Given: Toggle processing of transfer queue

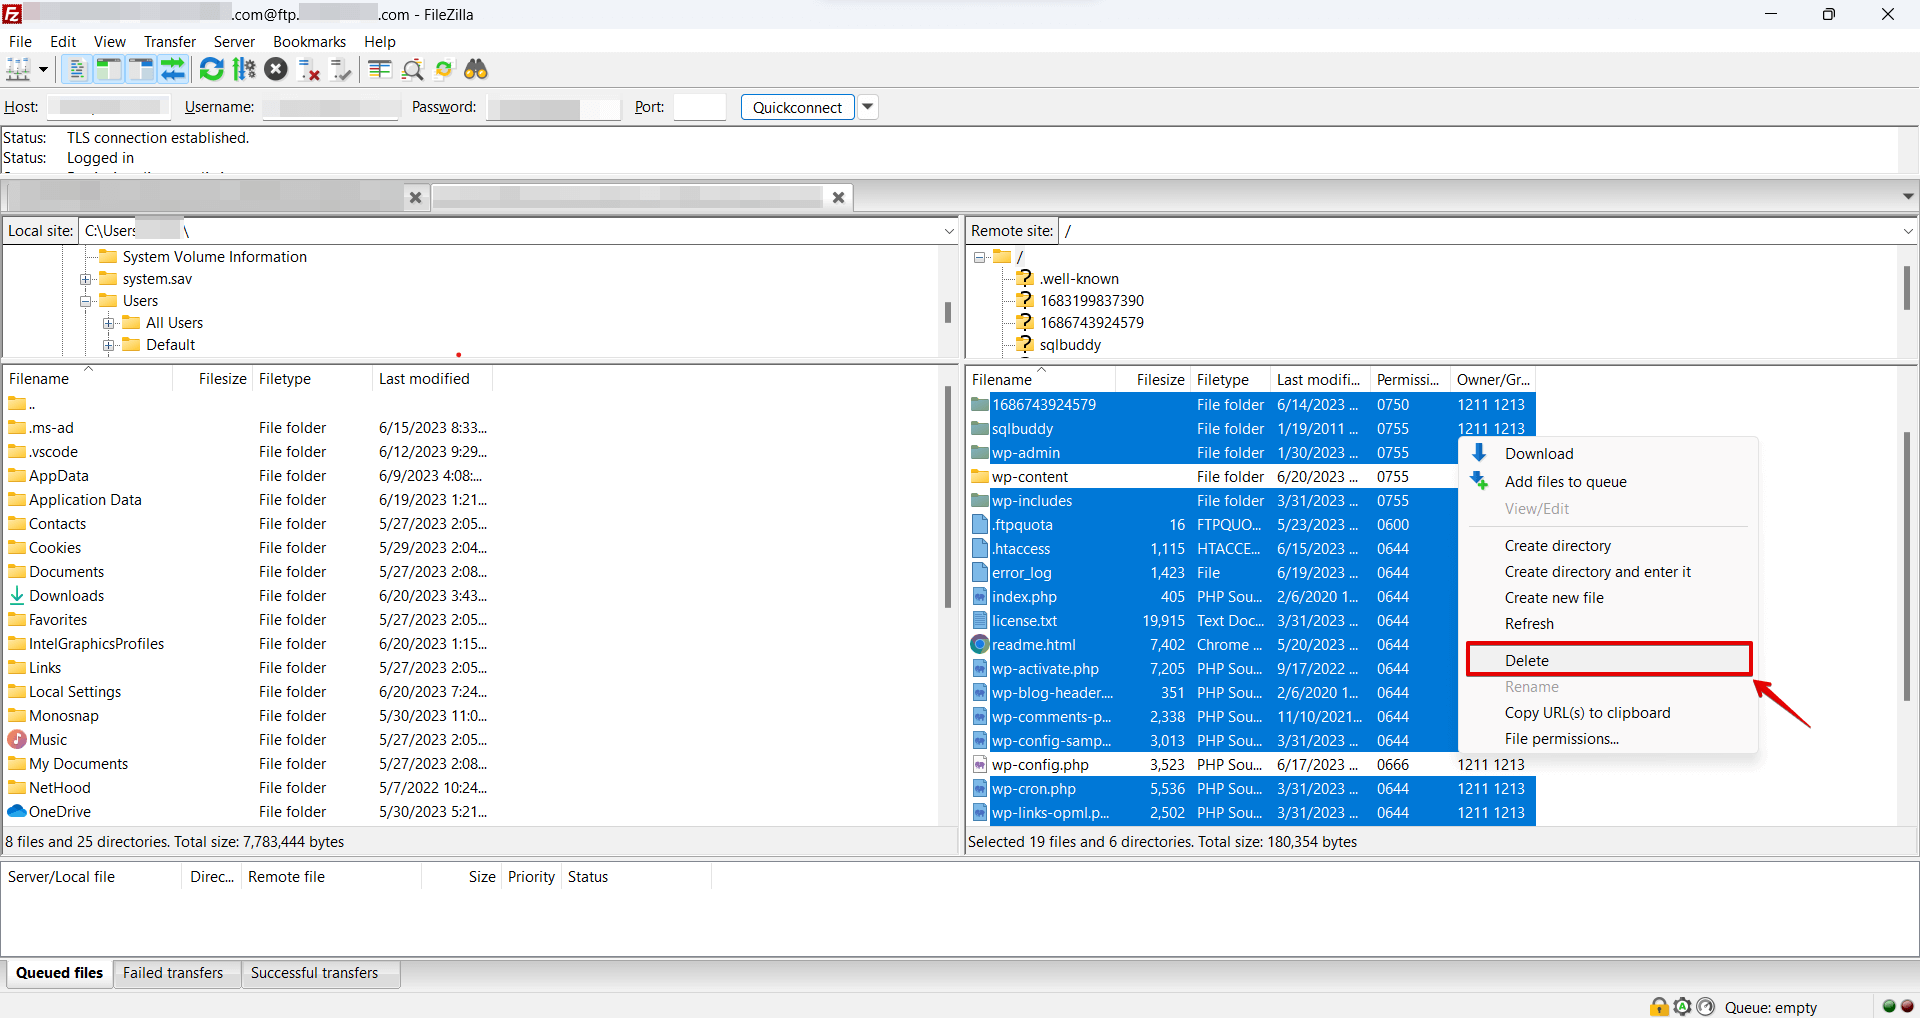Looking at the screenshot, I should click(244, 69).
